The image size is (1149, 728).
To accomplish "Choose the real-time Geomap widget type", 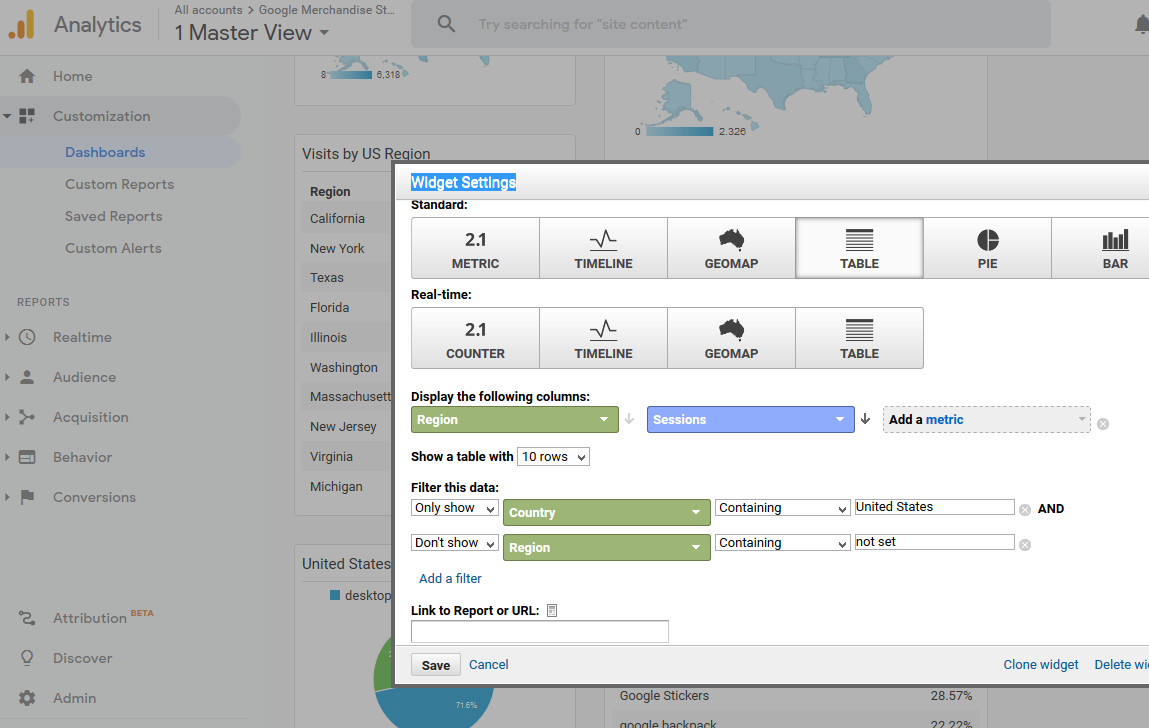I will 731,338.
